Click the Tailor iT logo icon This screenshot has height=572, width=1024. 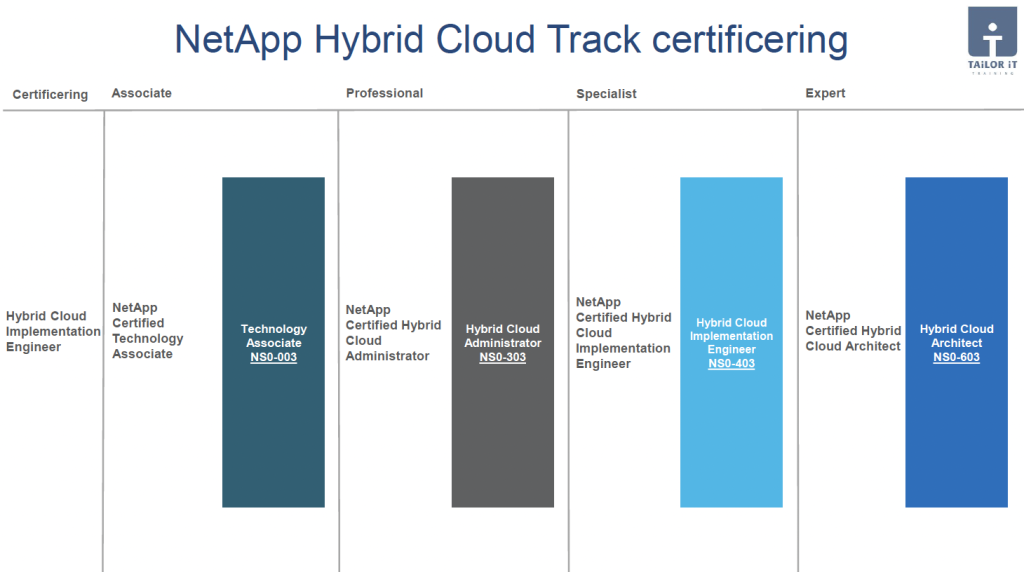[x=992, y=40]
